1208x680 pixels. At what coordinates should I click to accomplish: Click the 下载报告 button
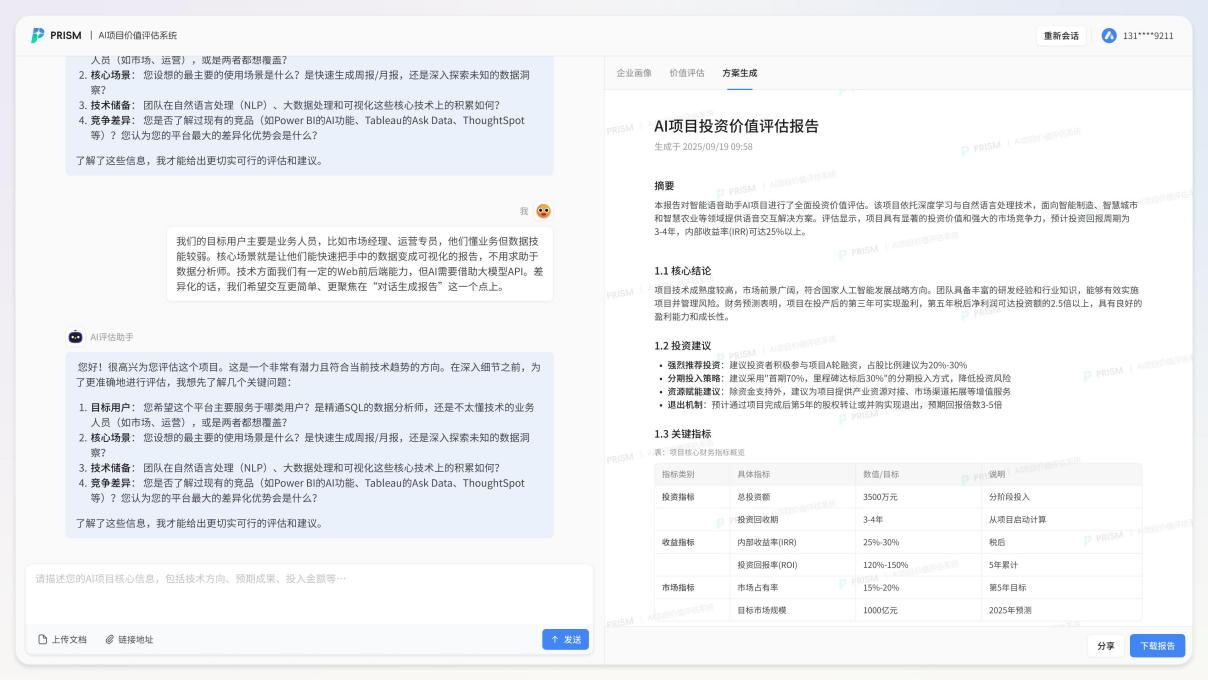click(1157, 646)
